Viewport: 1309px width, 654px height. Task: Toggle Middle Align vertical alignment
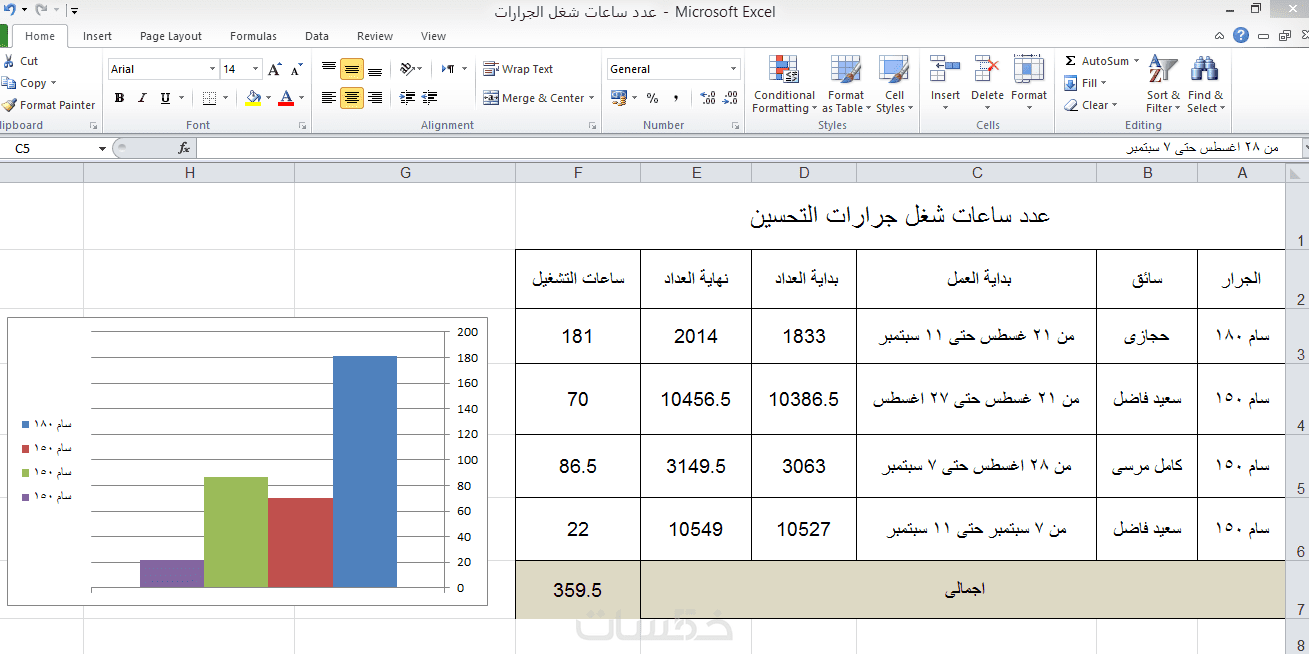coord(352,69)
